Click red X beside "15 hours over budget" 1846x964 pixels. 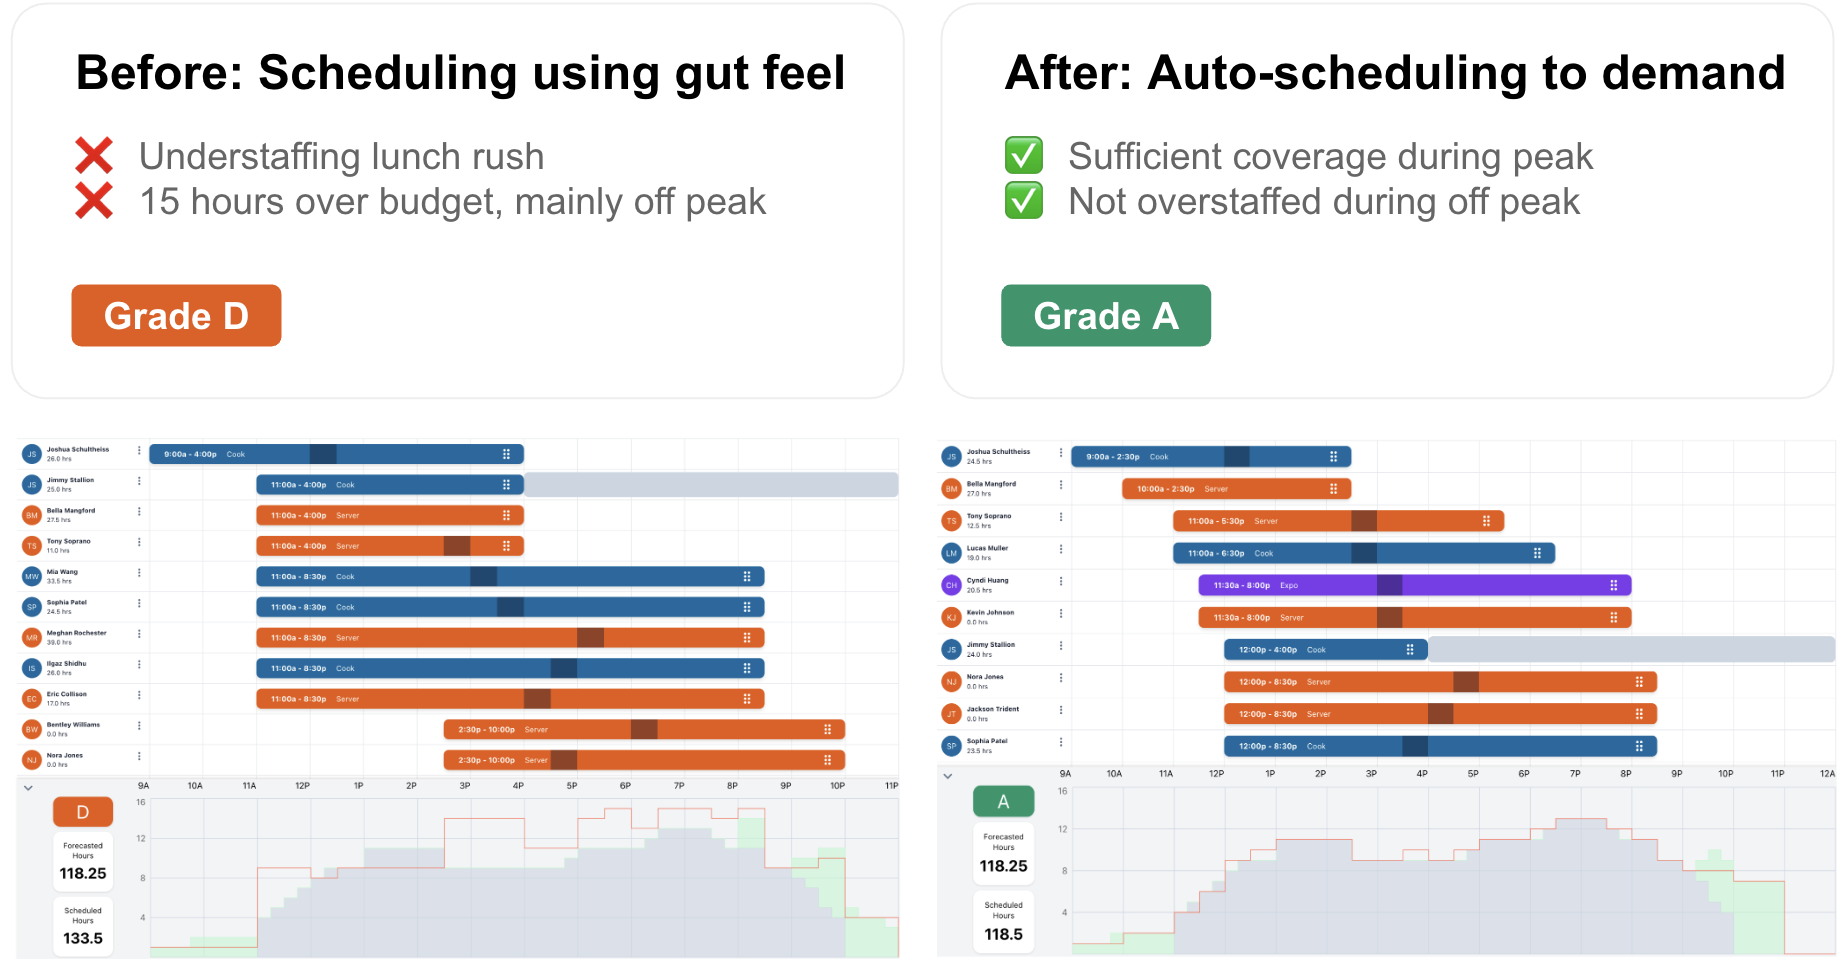pyautogui.click(x=94, y=201)
